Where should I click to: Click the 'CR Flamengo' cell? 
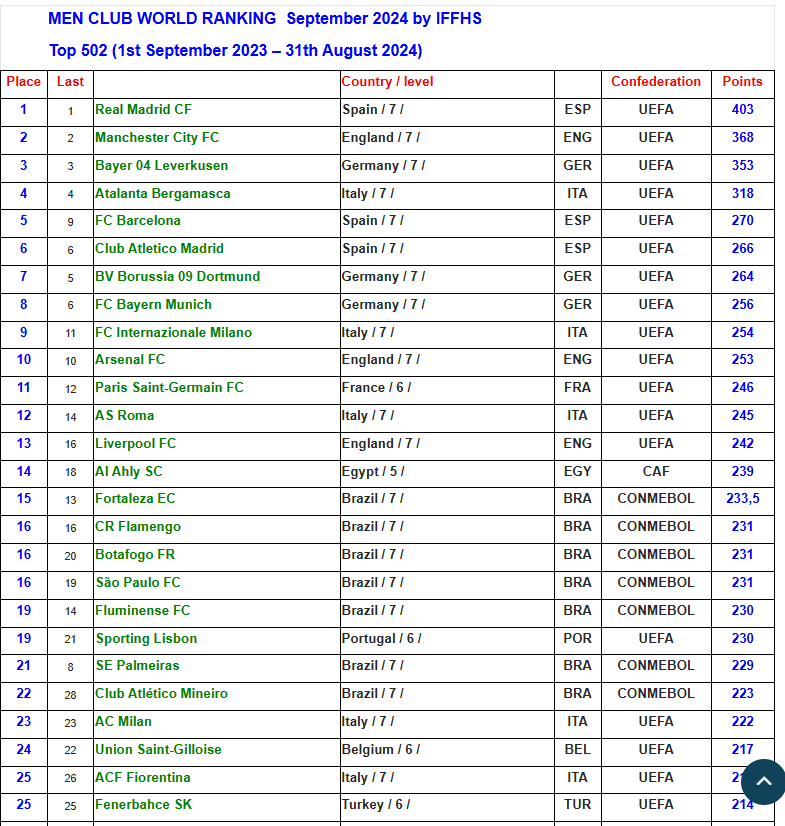pos(217,527)
